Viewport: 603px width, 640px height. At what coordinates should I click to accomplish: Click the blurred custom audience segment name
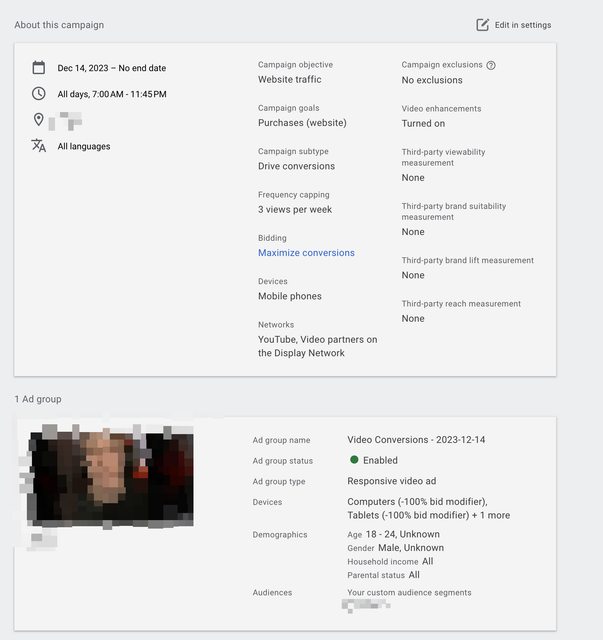coord(366,605)
